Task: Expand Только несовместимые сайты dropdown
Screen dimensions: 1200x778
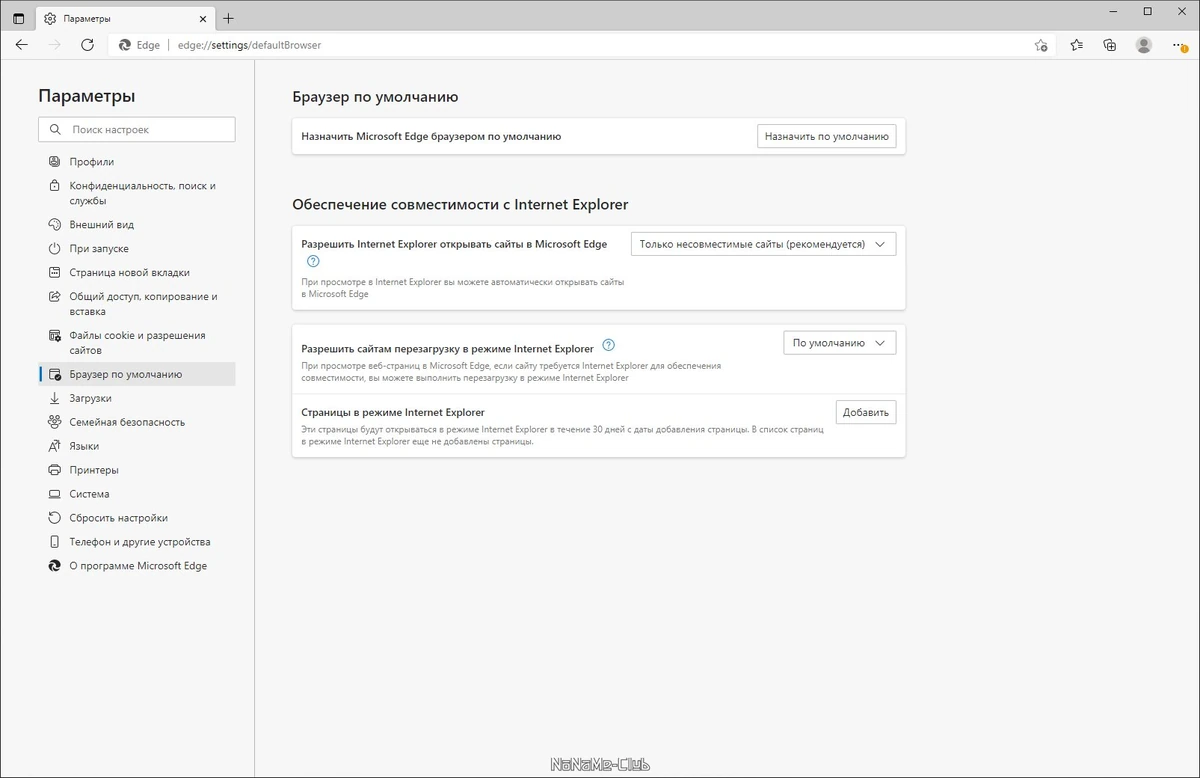Action: click(x=763, y=244)
